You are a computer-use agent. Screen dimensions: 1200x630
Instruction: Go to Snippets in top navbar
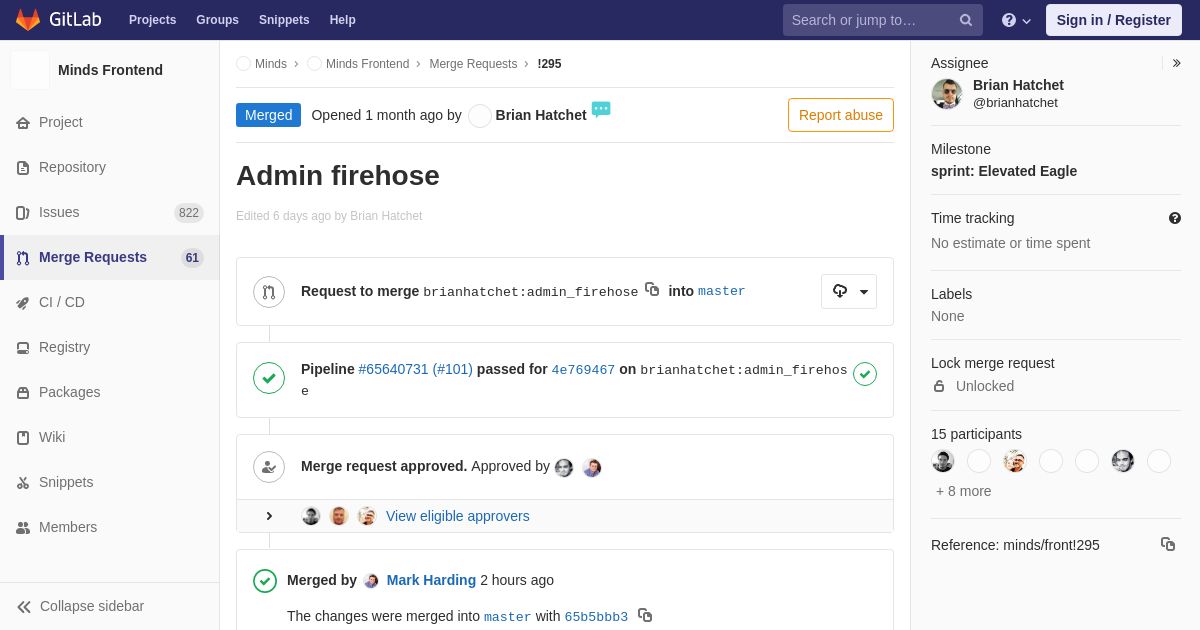click(x=284, y=20)
